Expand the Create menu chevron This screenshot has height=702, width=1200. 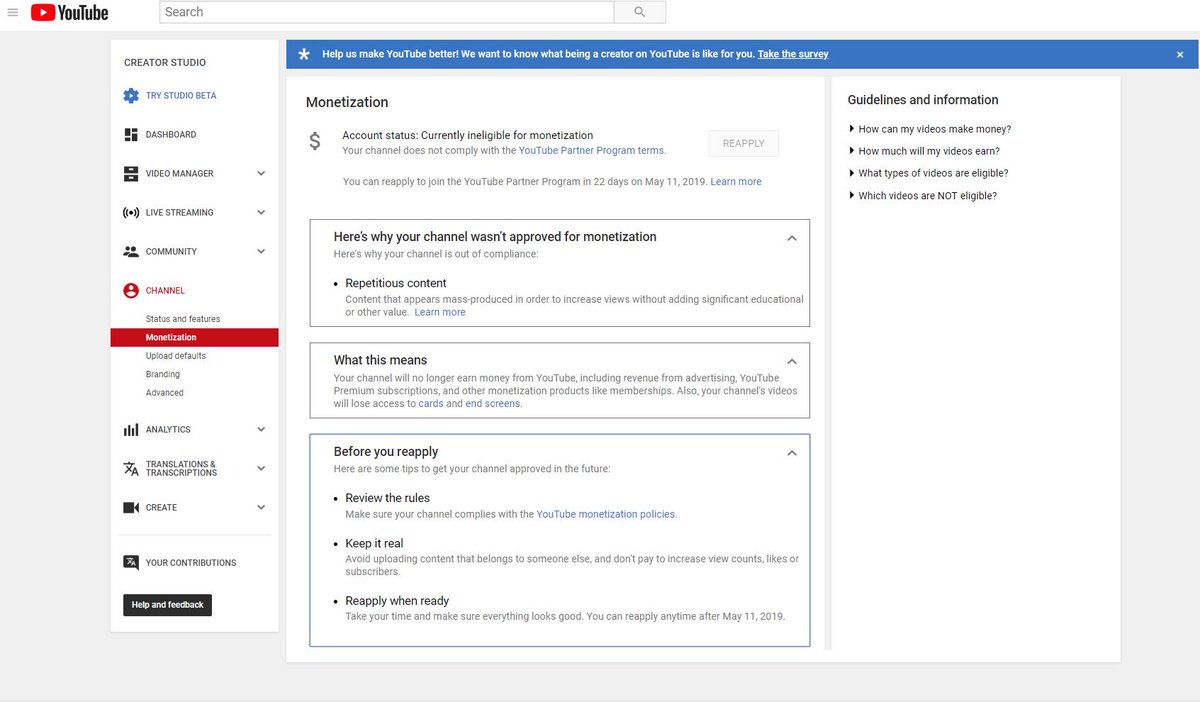(261, 508)
